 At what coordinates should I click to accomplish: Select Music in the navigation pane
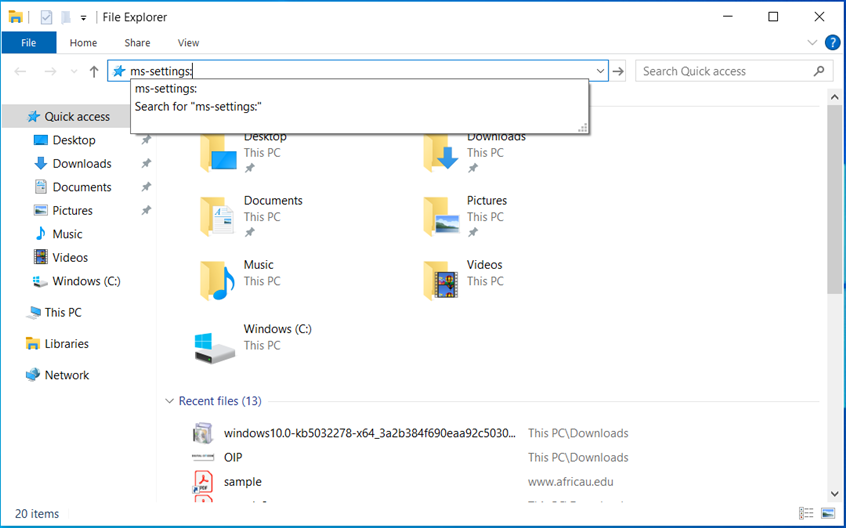click(x=67, y=234)
